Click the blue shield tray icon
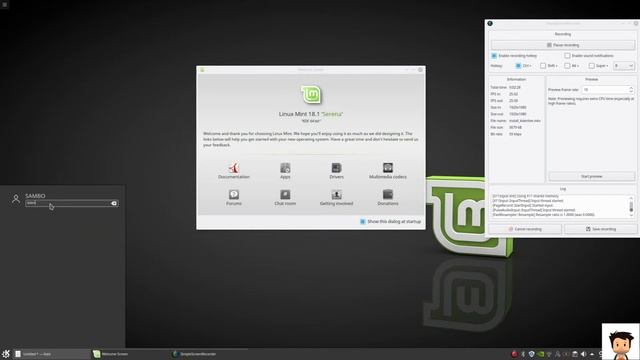Screen dimensions: 640x360 [531, 354]
